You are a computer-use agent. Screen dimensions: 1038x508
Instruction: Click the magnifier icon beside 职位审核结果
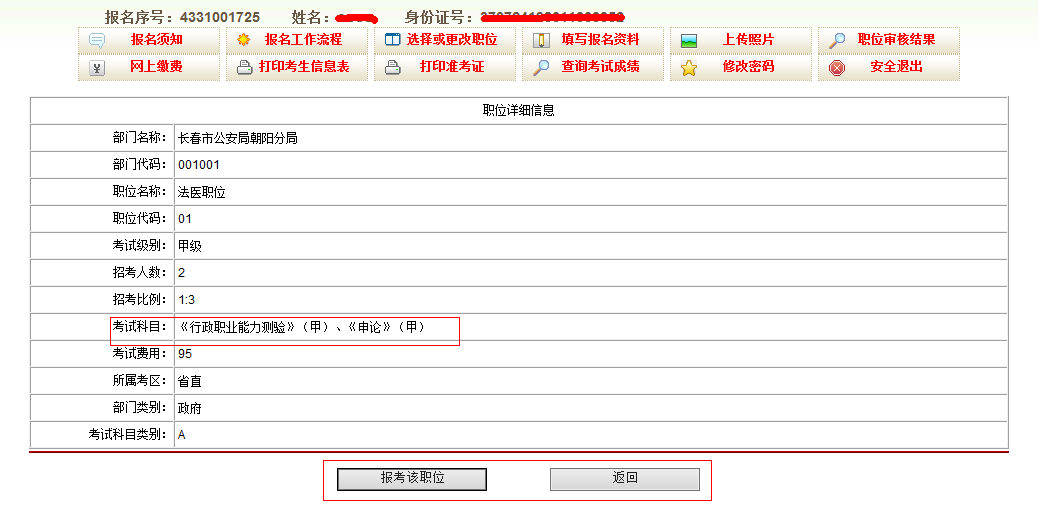tap(837, 41)
